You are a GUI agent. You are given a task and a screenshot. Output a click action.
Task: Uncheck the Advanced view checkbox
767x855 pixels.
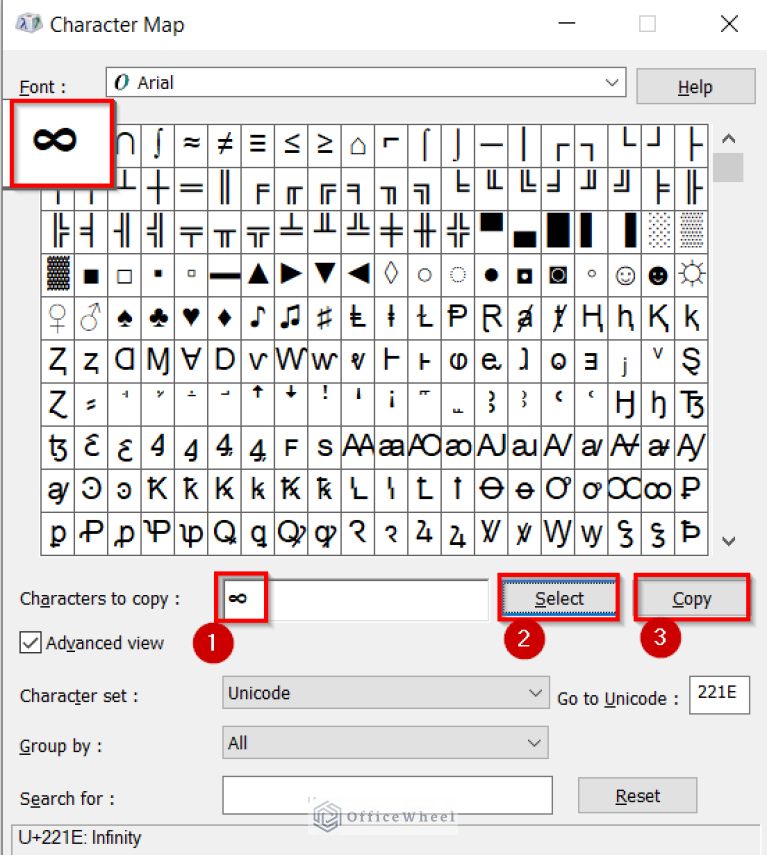click(x=30, y=642)
